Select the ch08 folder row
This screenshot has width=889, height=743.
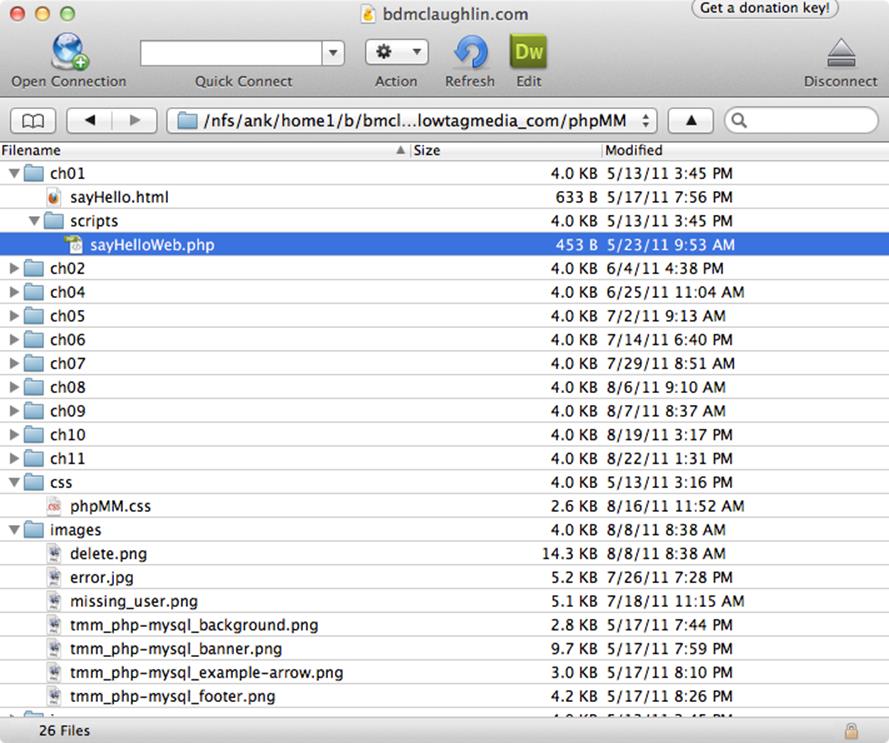point(444,387)
